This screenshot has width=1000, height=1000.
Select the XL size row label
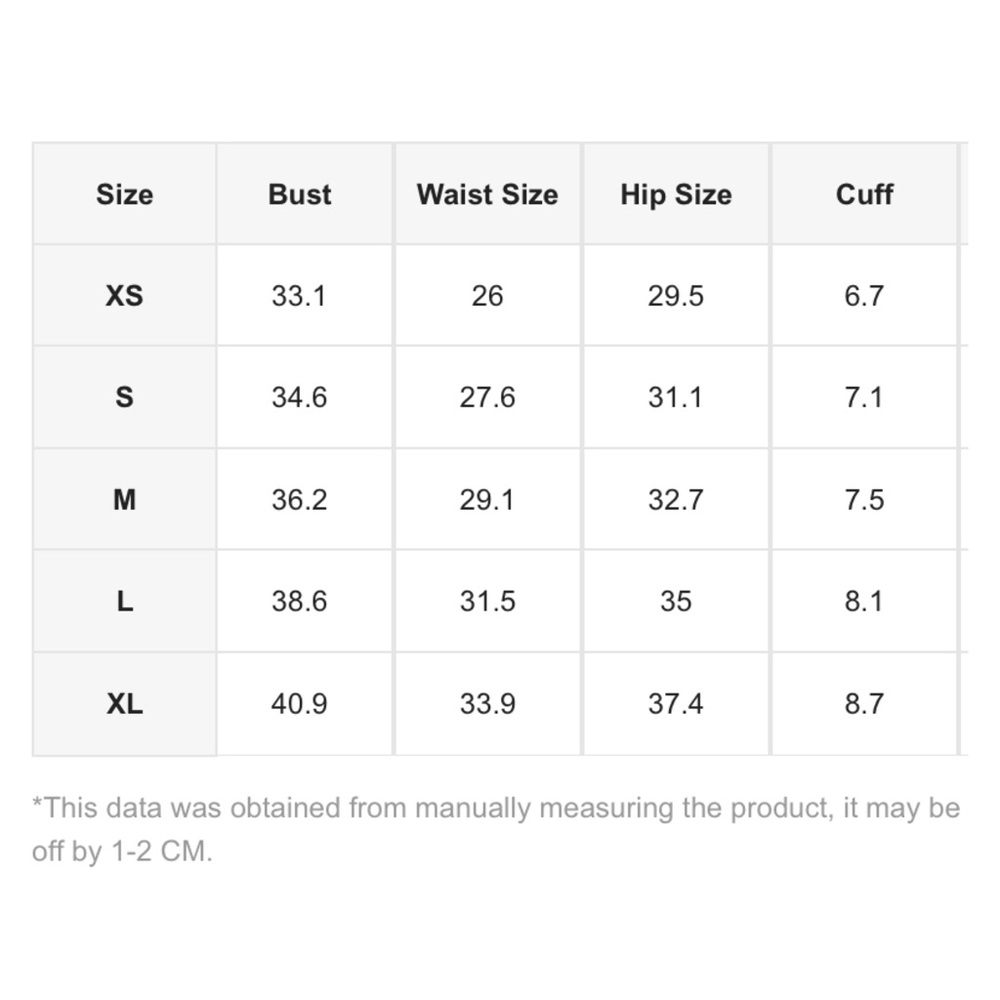pos(124,704)
